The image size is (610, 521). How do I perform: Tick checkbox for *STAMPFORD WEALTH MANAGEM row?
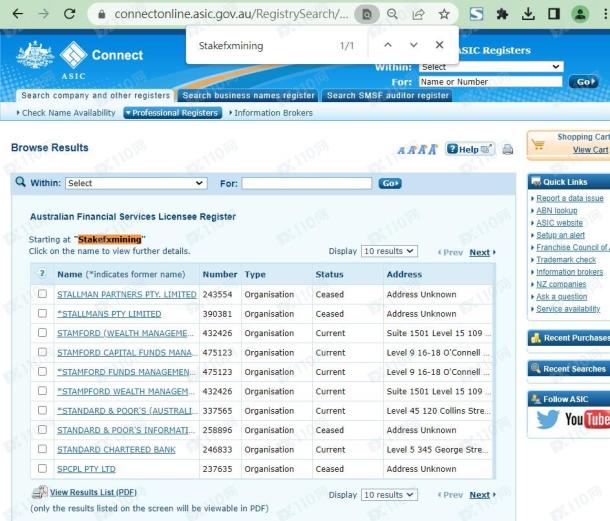point(42,391)
